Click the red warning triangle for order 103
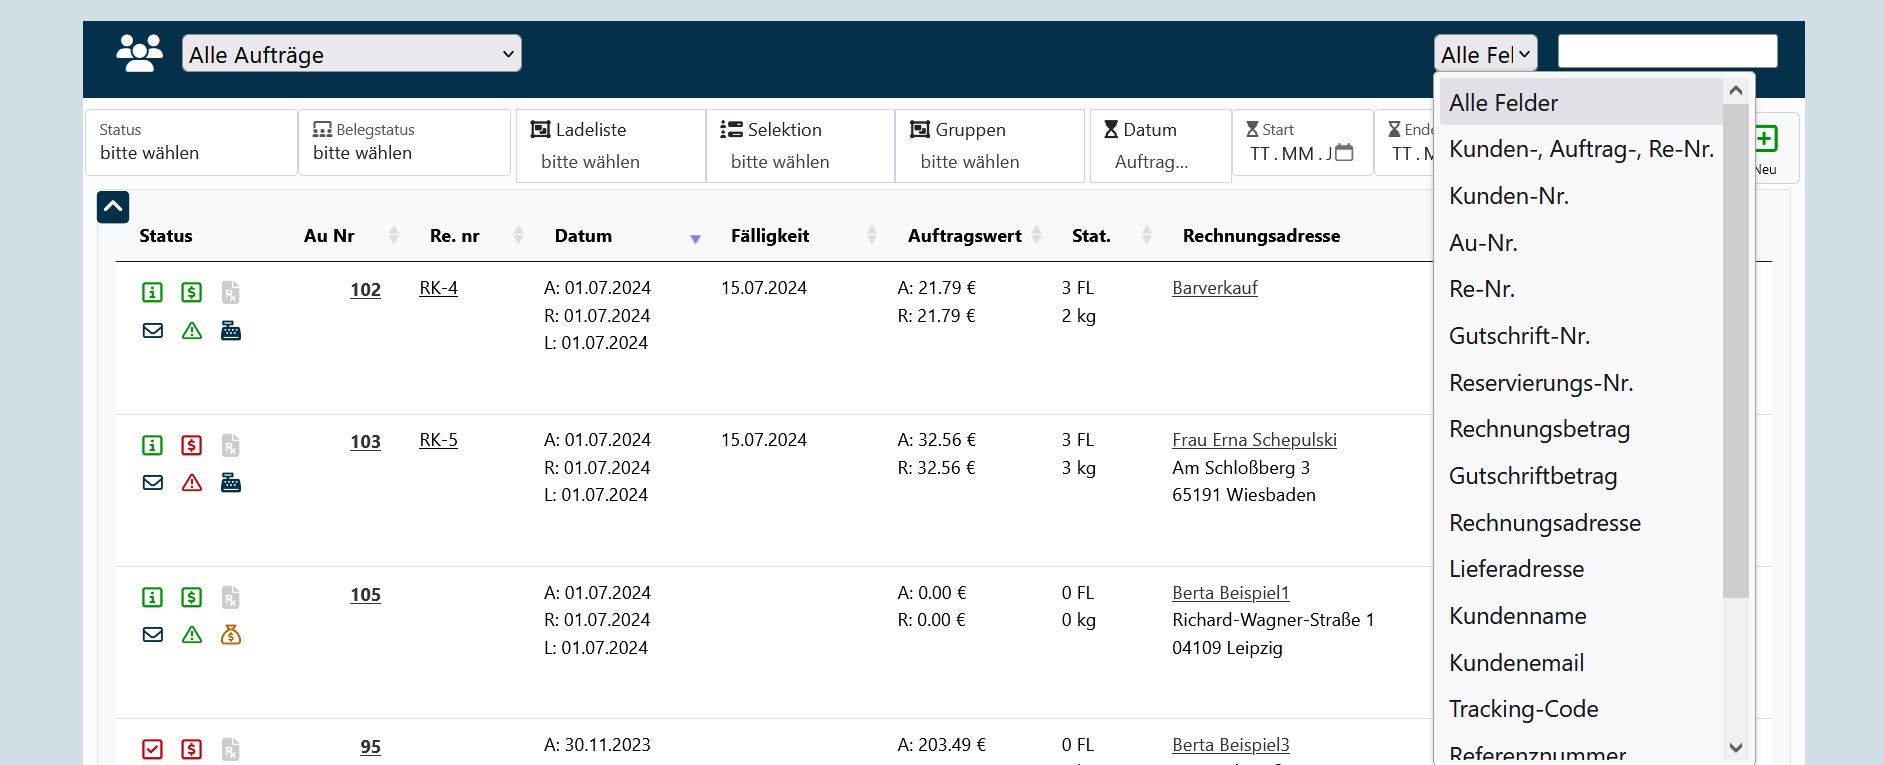Image resolution: width=1884 pixels, height=765 pixels. pos(192,483)
